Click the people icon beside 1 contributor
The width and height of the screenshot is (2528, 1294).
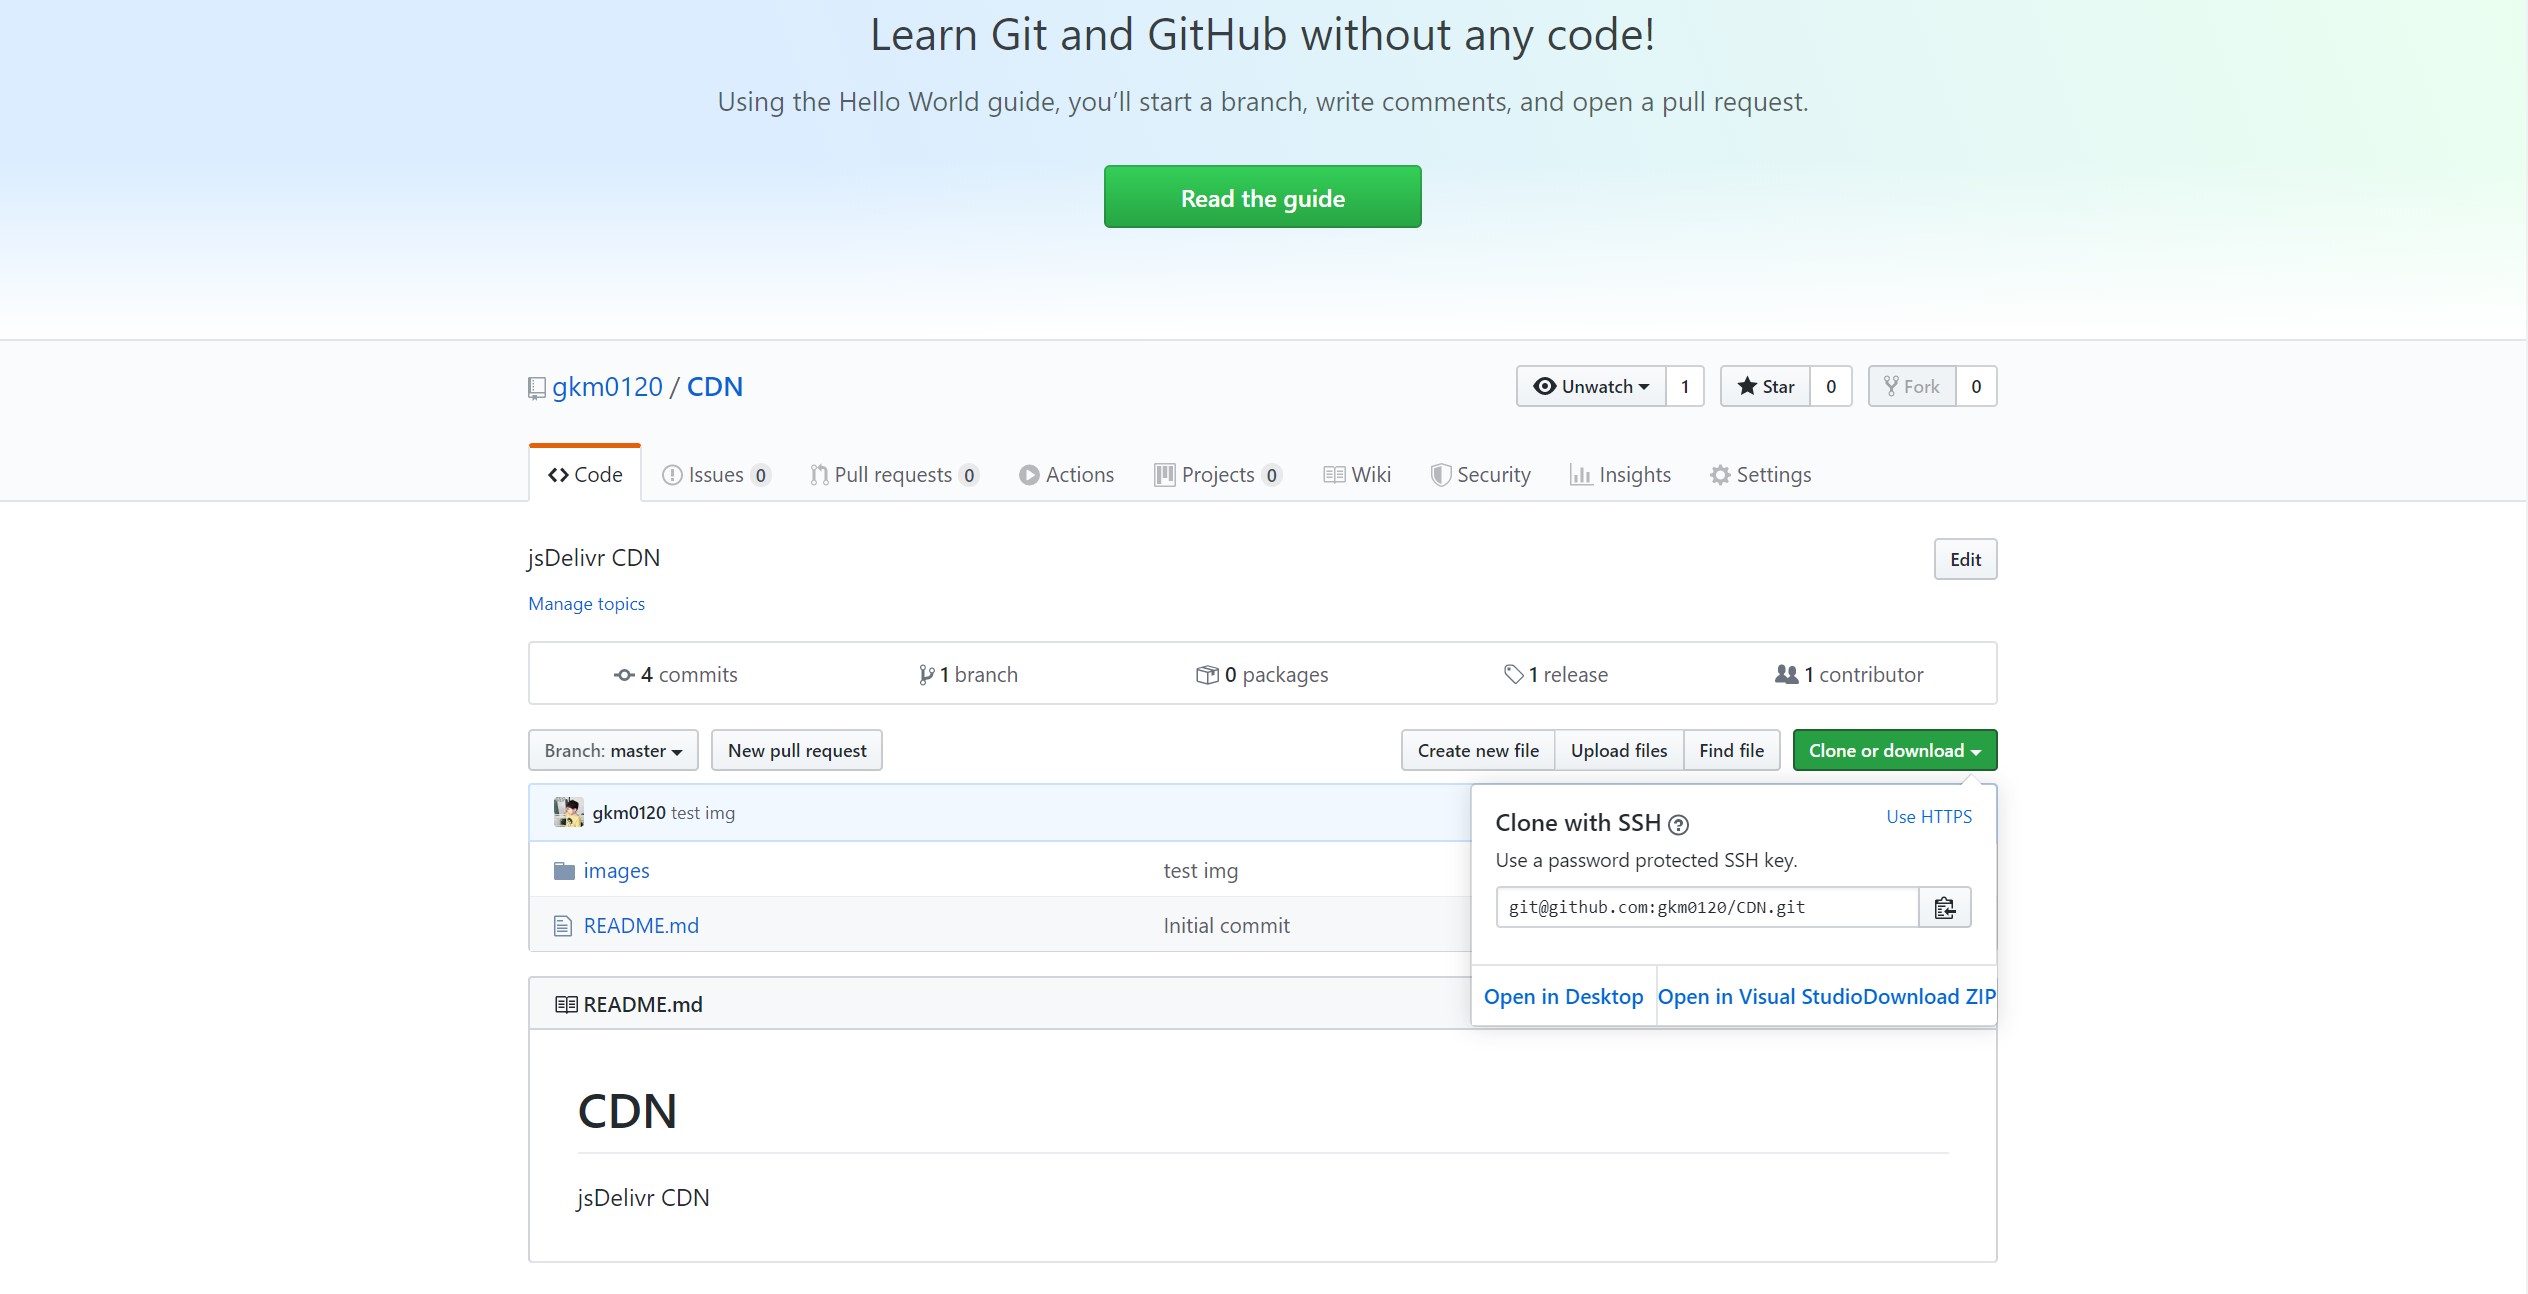click(1786, 675)
